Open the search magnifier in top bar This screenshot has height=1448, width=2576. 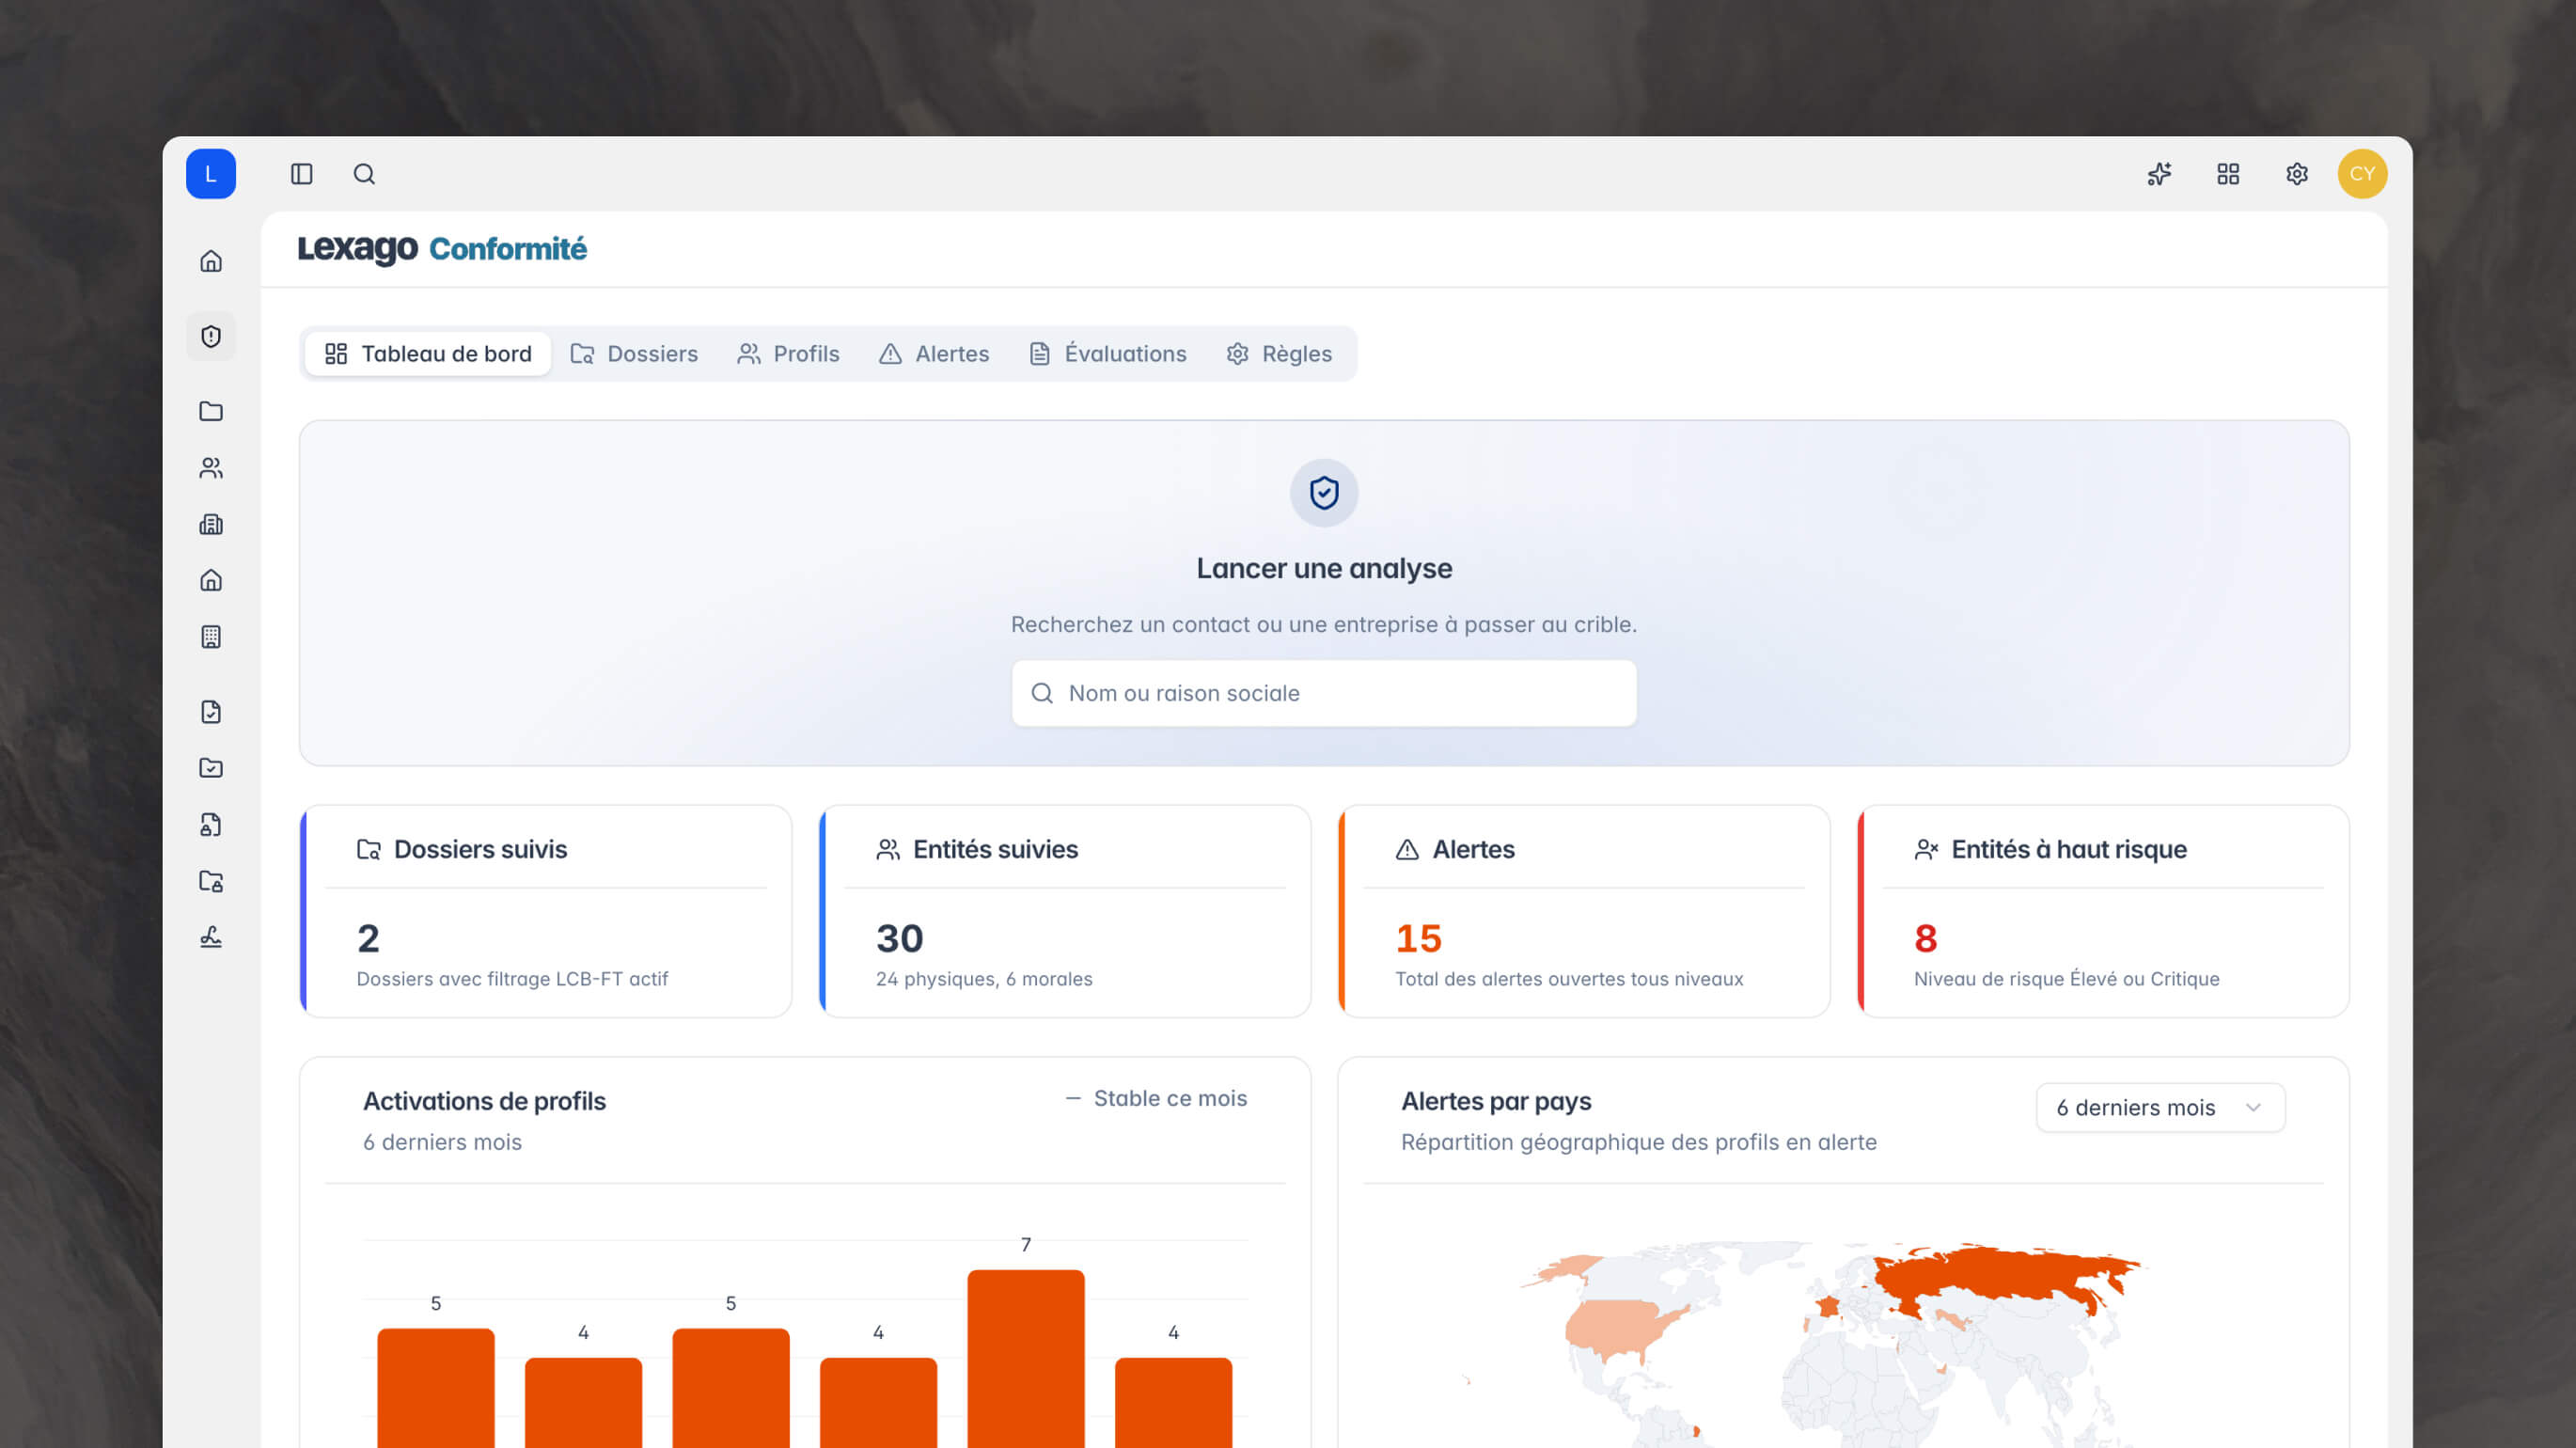click(x=364, y=174)
